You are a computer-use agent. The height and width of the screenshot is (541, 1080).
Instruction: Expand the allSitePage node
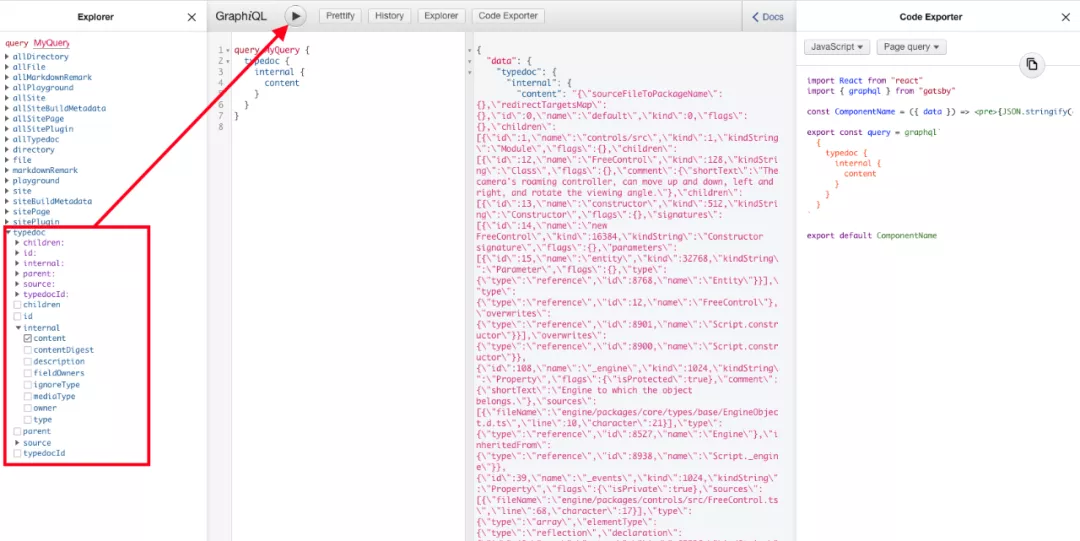pos(8,119)
